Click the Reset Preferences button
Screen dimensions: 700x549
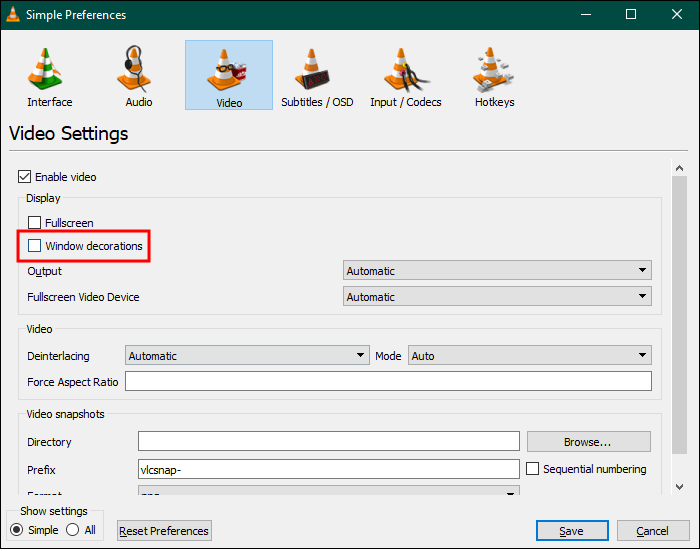(x=164, y=531)
